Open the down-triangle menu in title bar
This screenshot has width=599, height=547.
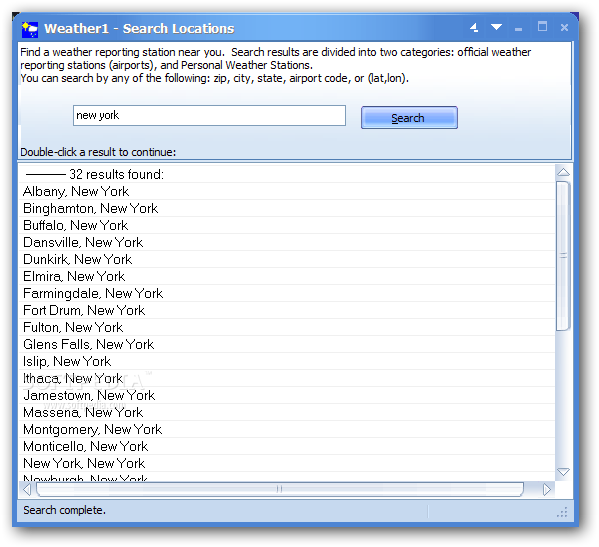(496, 27)
